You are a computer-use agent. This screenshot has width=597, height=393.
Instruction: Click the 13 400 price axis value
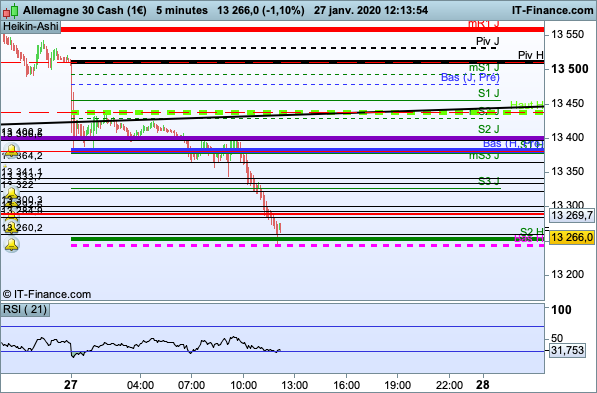click(x=568, y=137)
